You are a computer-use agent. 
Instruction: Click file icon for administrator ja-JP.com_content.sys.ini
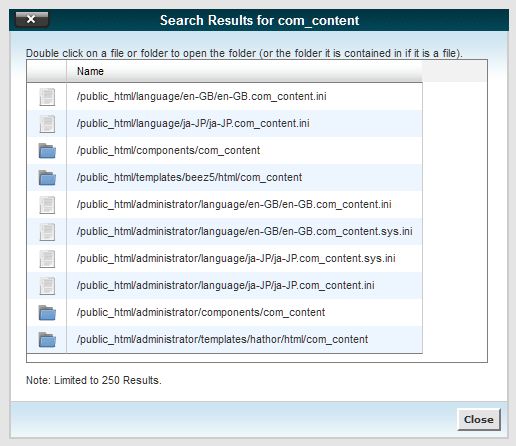tap(47, 259)
